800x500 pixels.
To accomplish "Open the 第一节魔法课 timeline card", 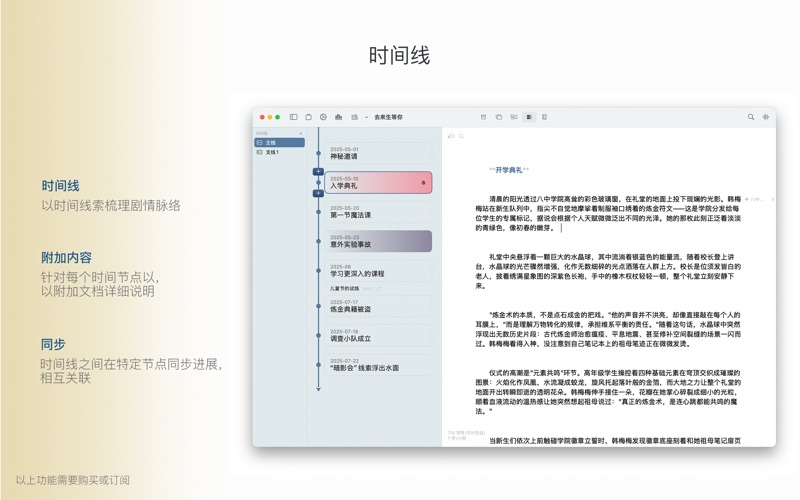I will tap(378, 212).
